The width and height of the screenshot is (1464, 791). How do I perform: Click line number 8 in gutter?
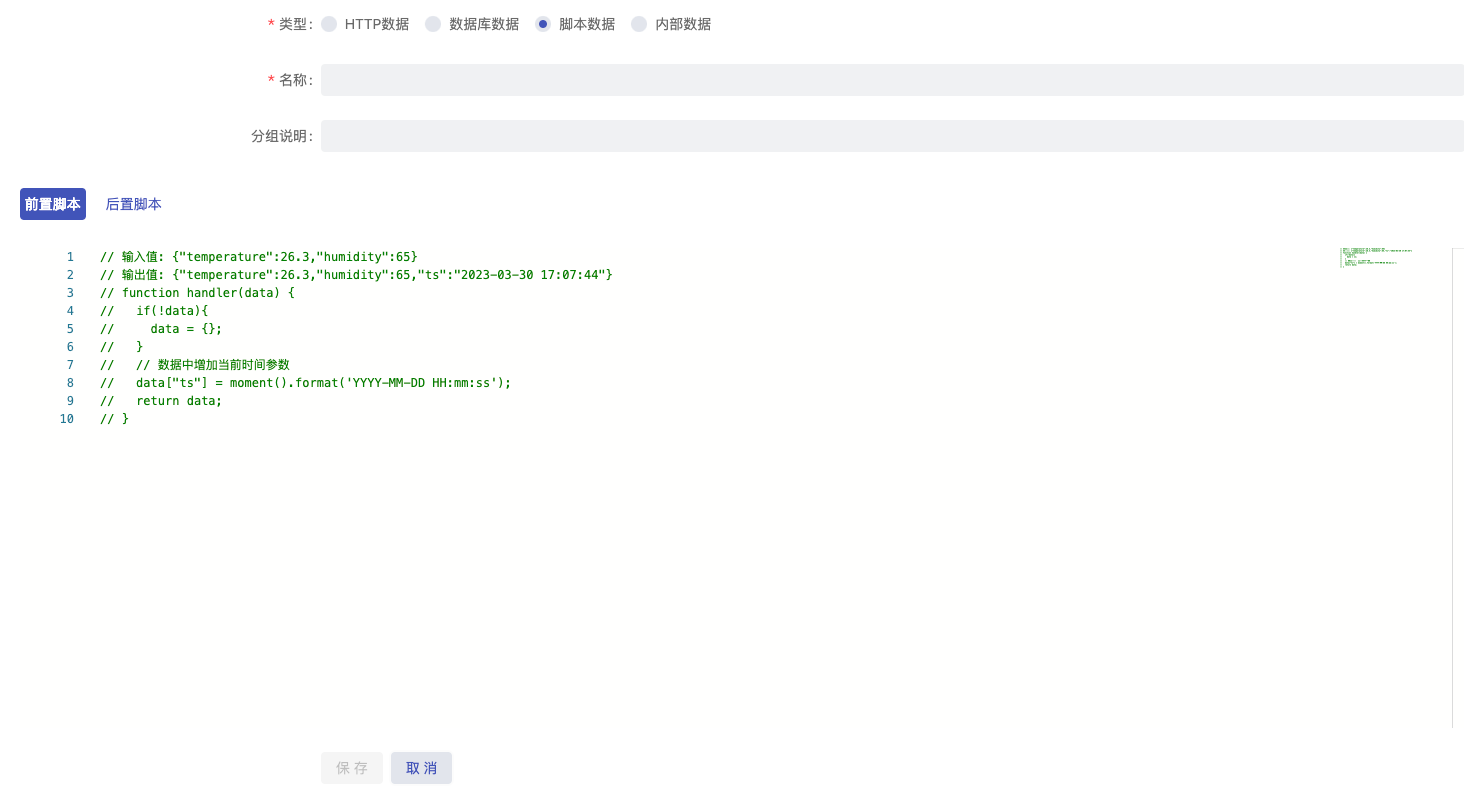(70, 383)
